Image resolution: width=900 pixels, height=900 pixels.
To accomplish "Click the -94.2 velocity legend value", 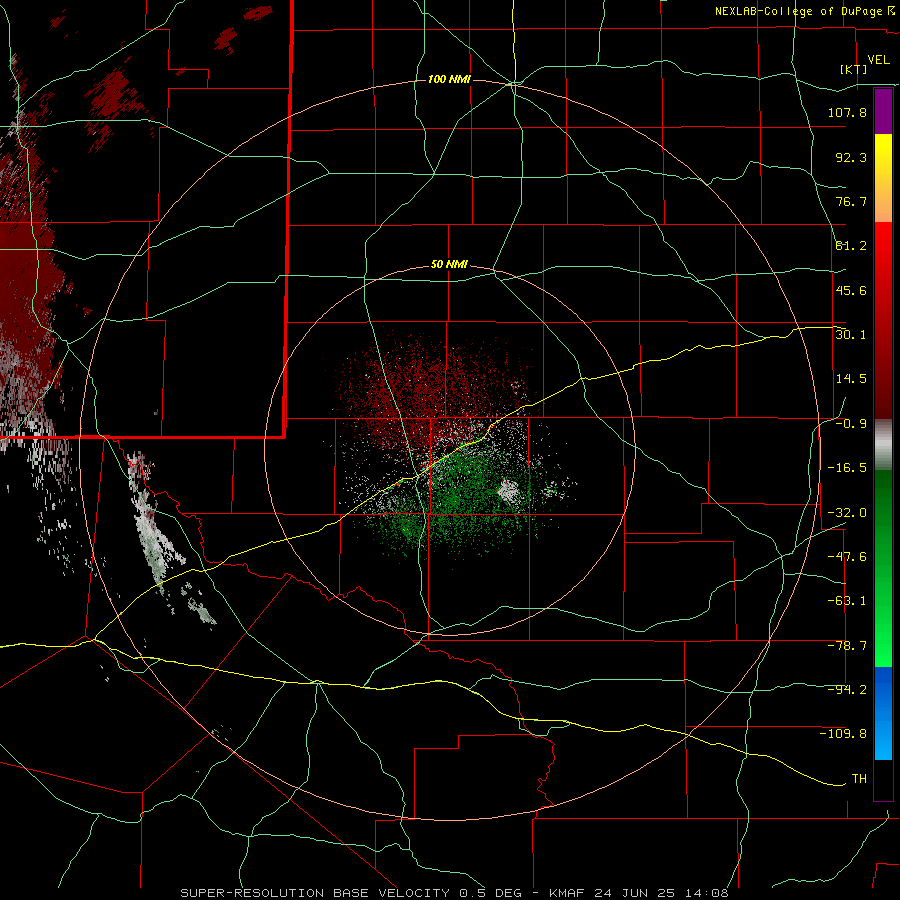I will [x=847, y=690].
